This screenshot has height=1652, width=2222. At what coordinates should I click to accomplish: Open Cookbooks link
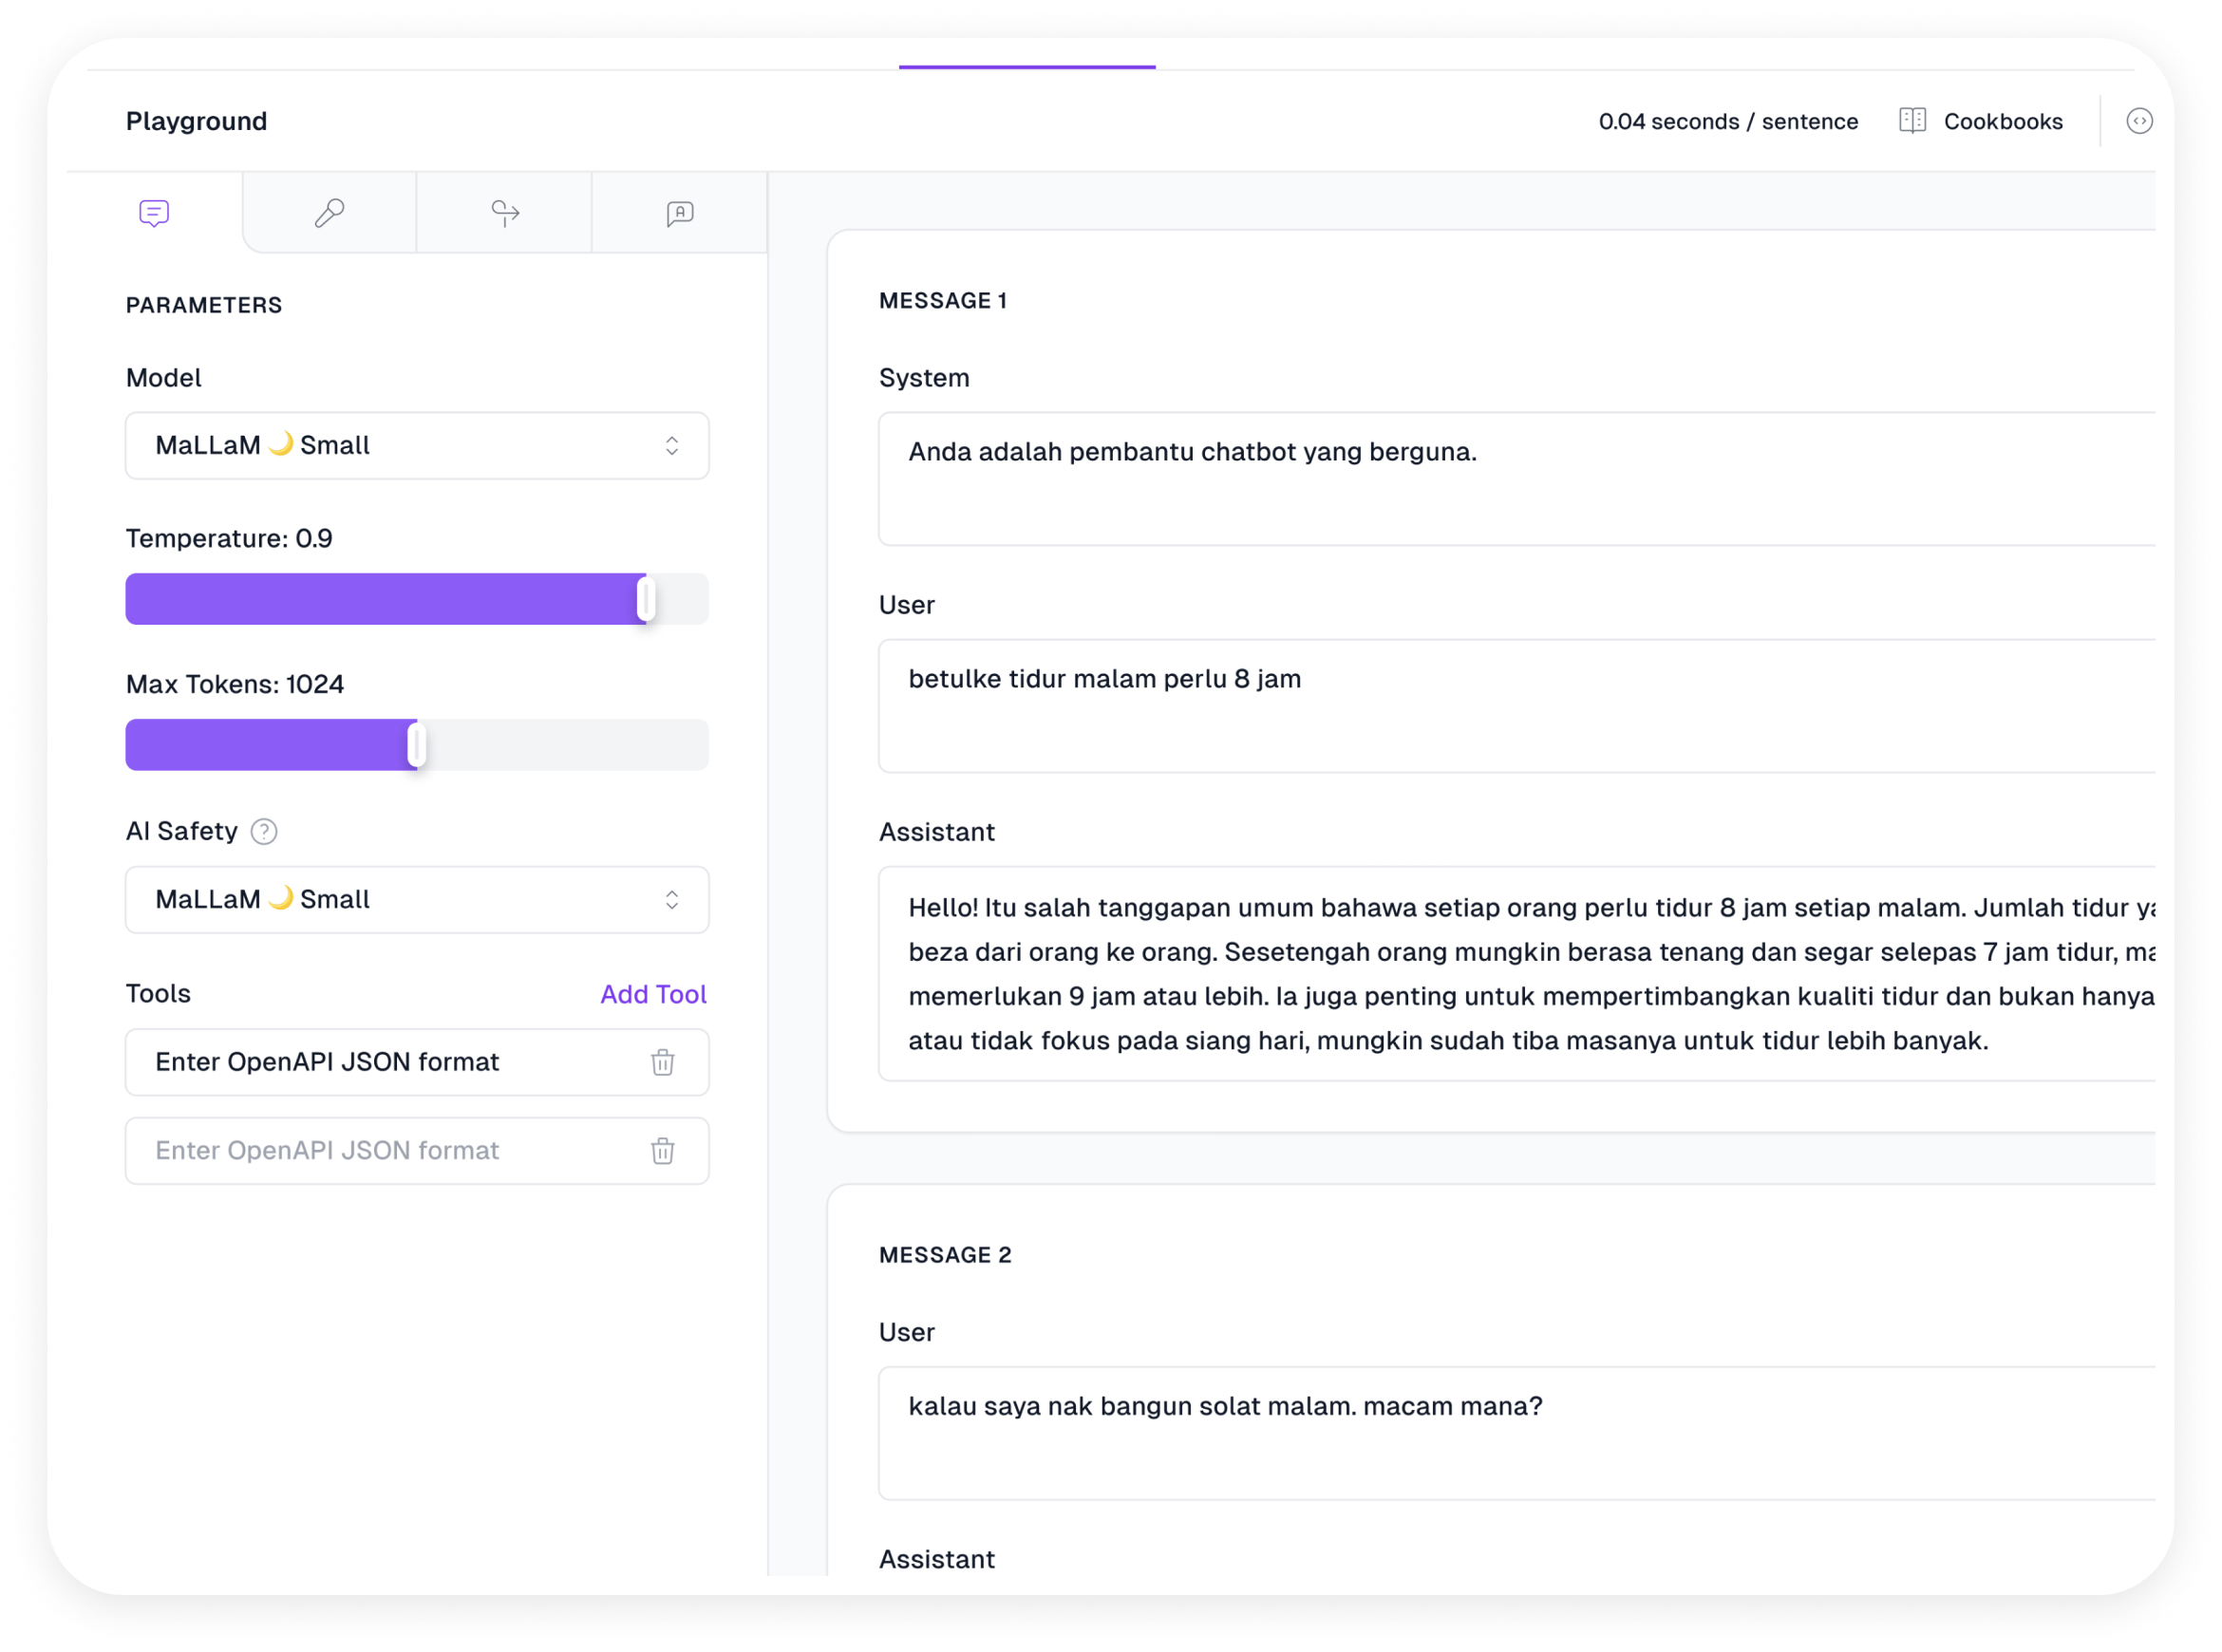2002,121
